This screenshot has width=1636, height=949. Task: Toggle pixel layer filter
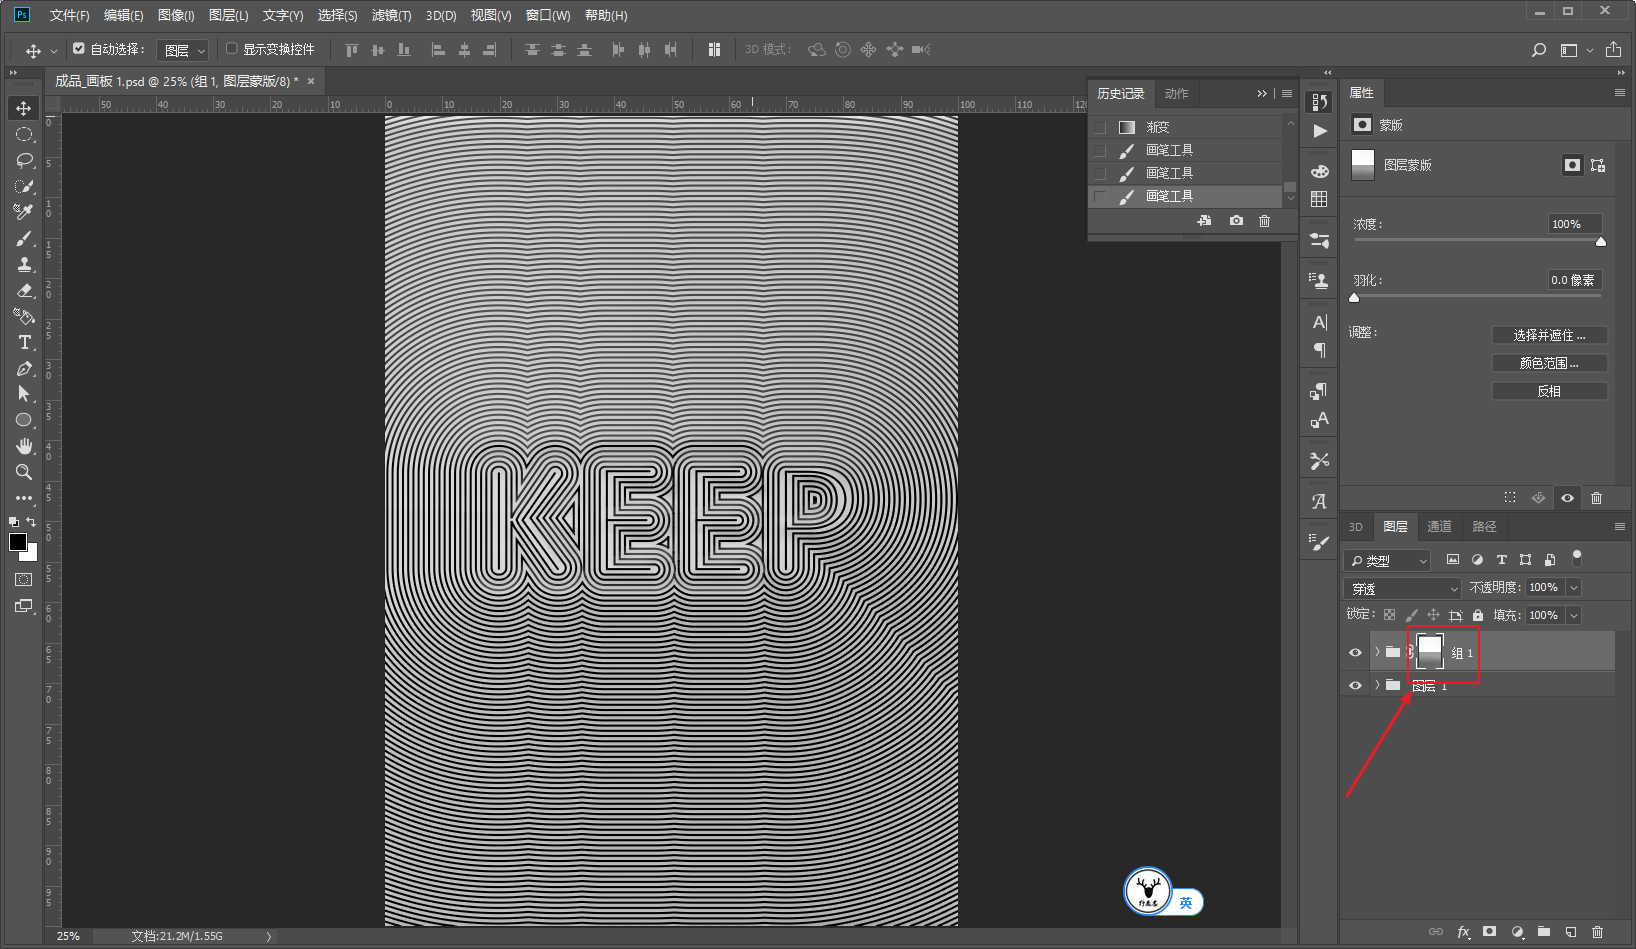(x=1453, y=560)
